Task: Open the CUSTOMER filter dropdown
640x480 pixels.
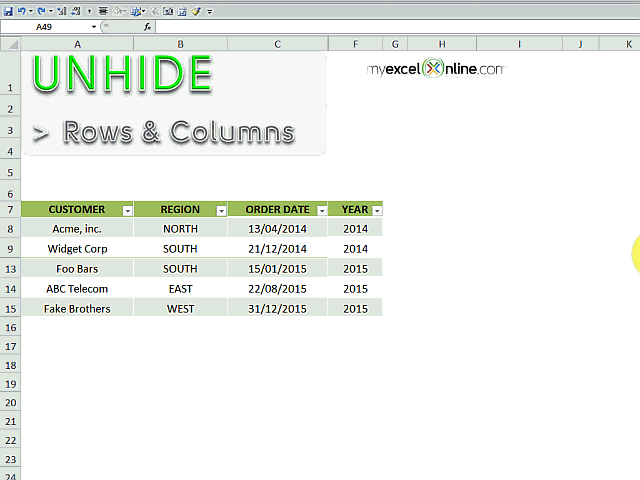Action: point(127,211)
